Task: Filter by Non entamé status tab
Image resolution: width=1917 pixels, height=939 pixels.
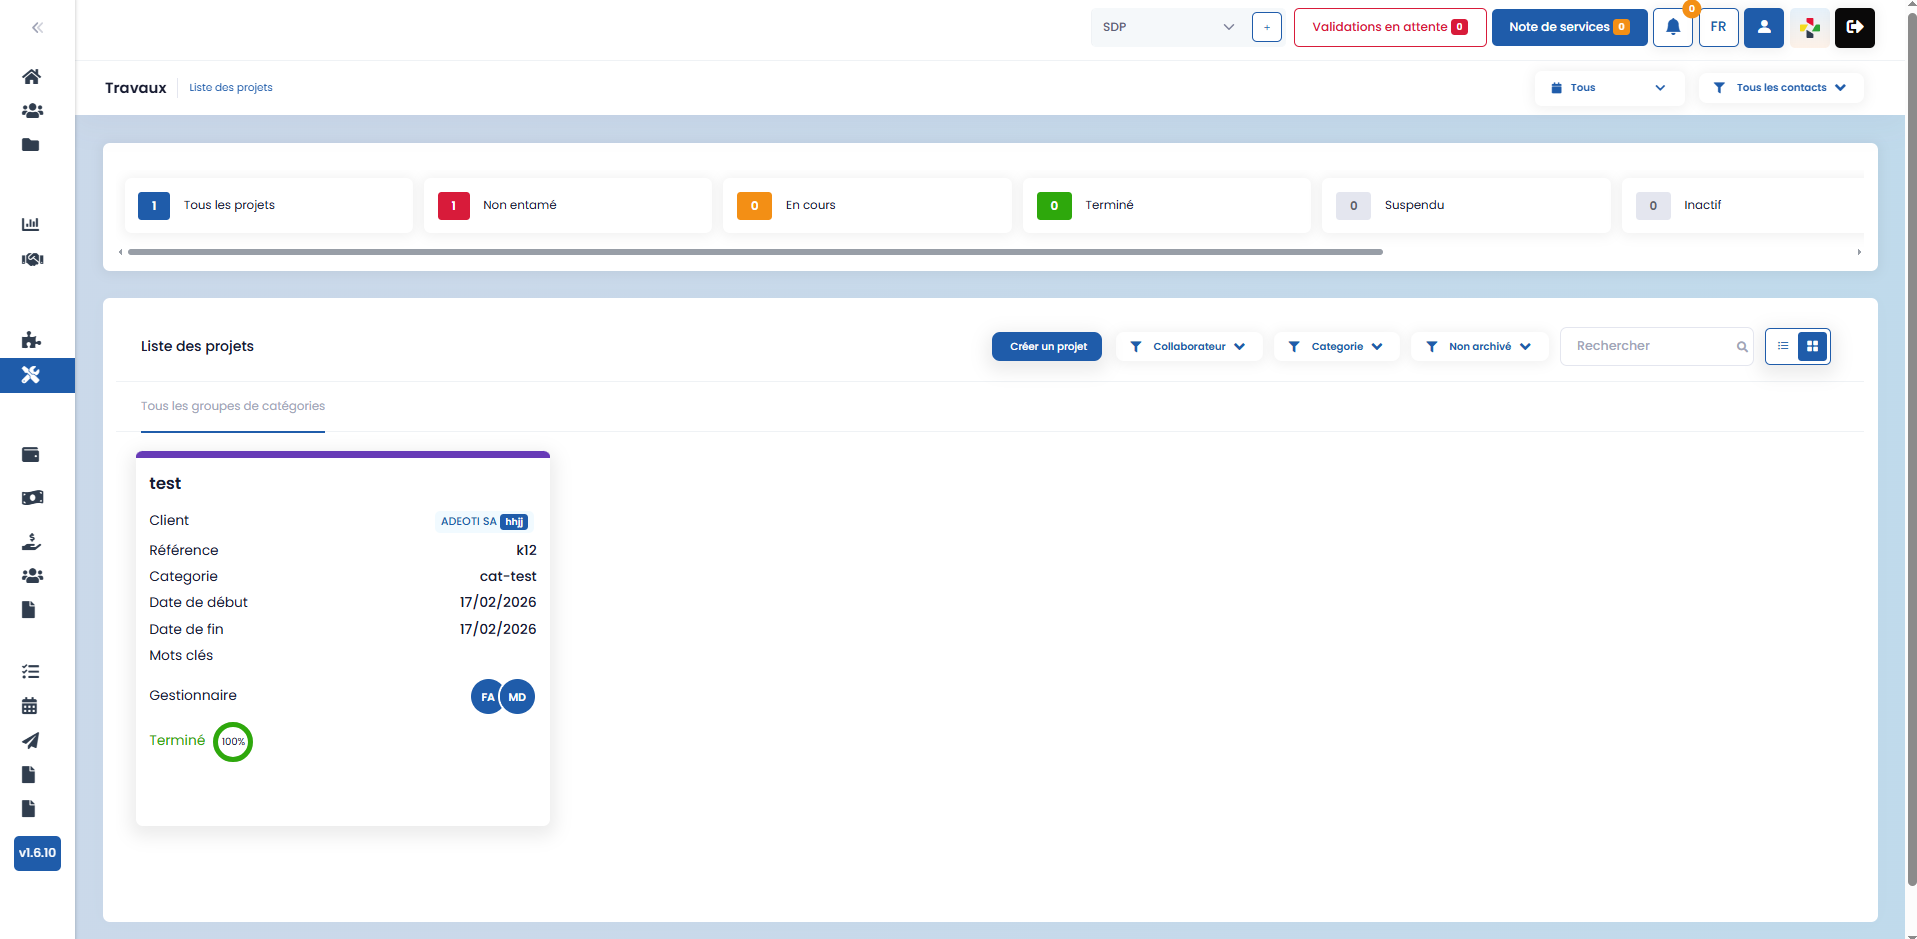Action: pos(567,205)
